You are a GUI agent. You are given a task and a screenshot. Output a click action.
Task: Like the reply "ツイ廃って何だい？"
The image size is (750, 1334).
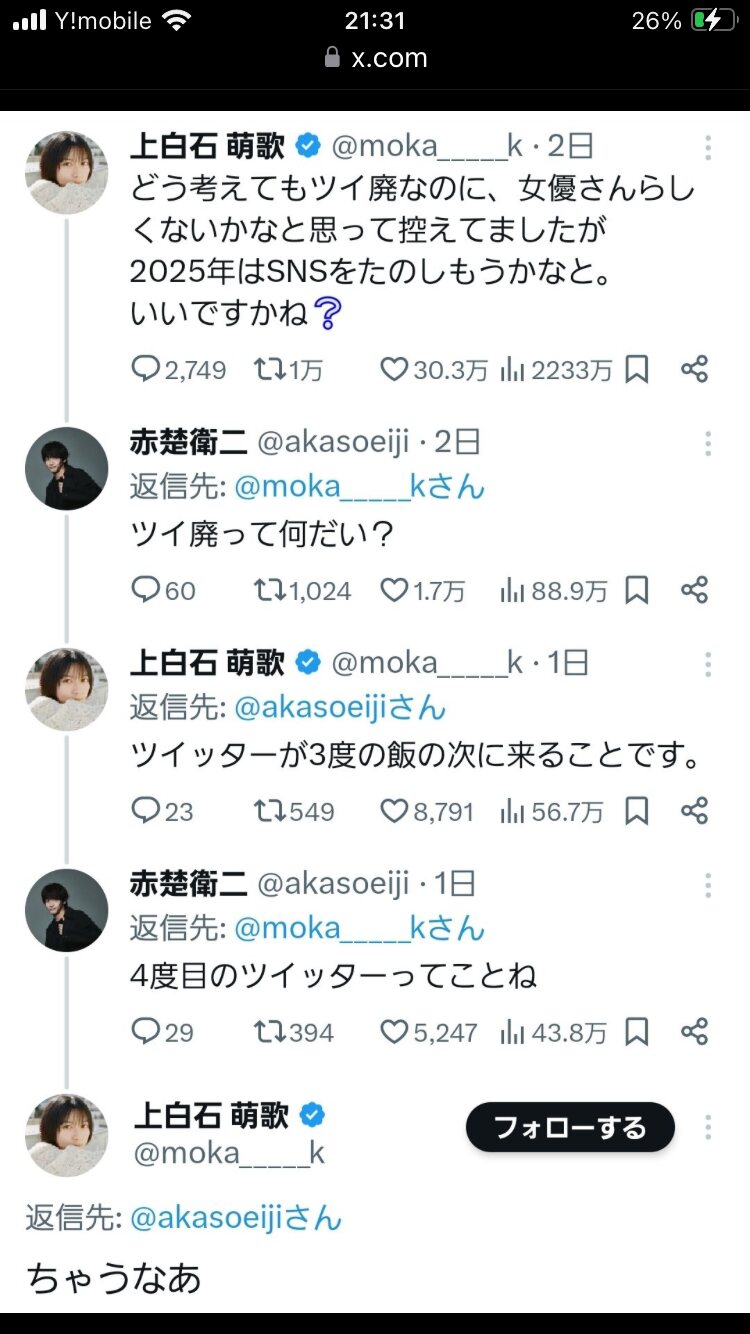pos(395,591)
